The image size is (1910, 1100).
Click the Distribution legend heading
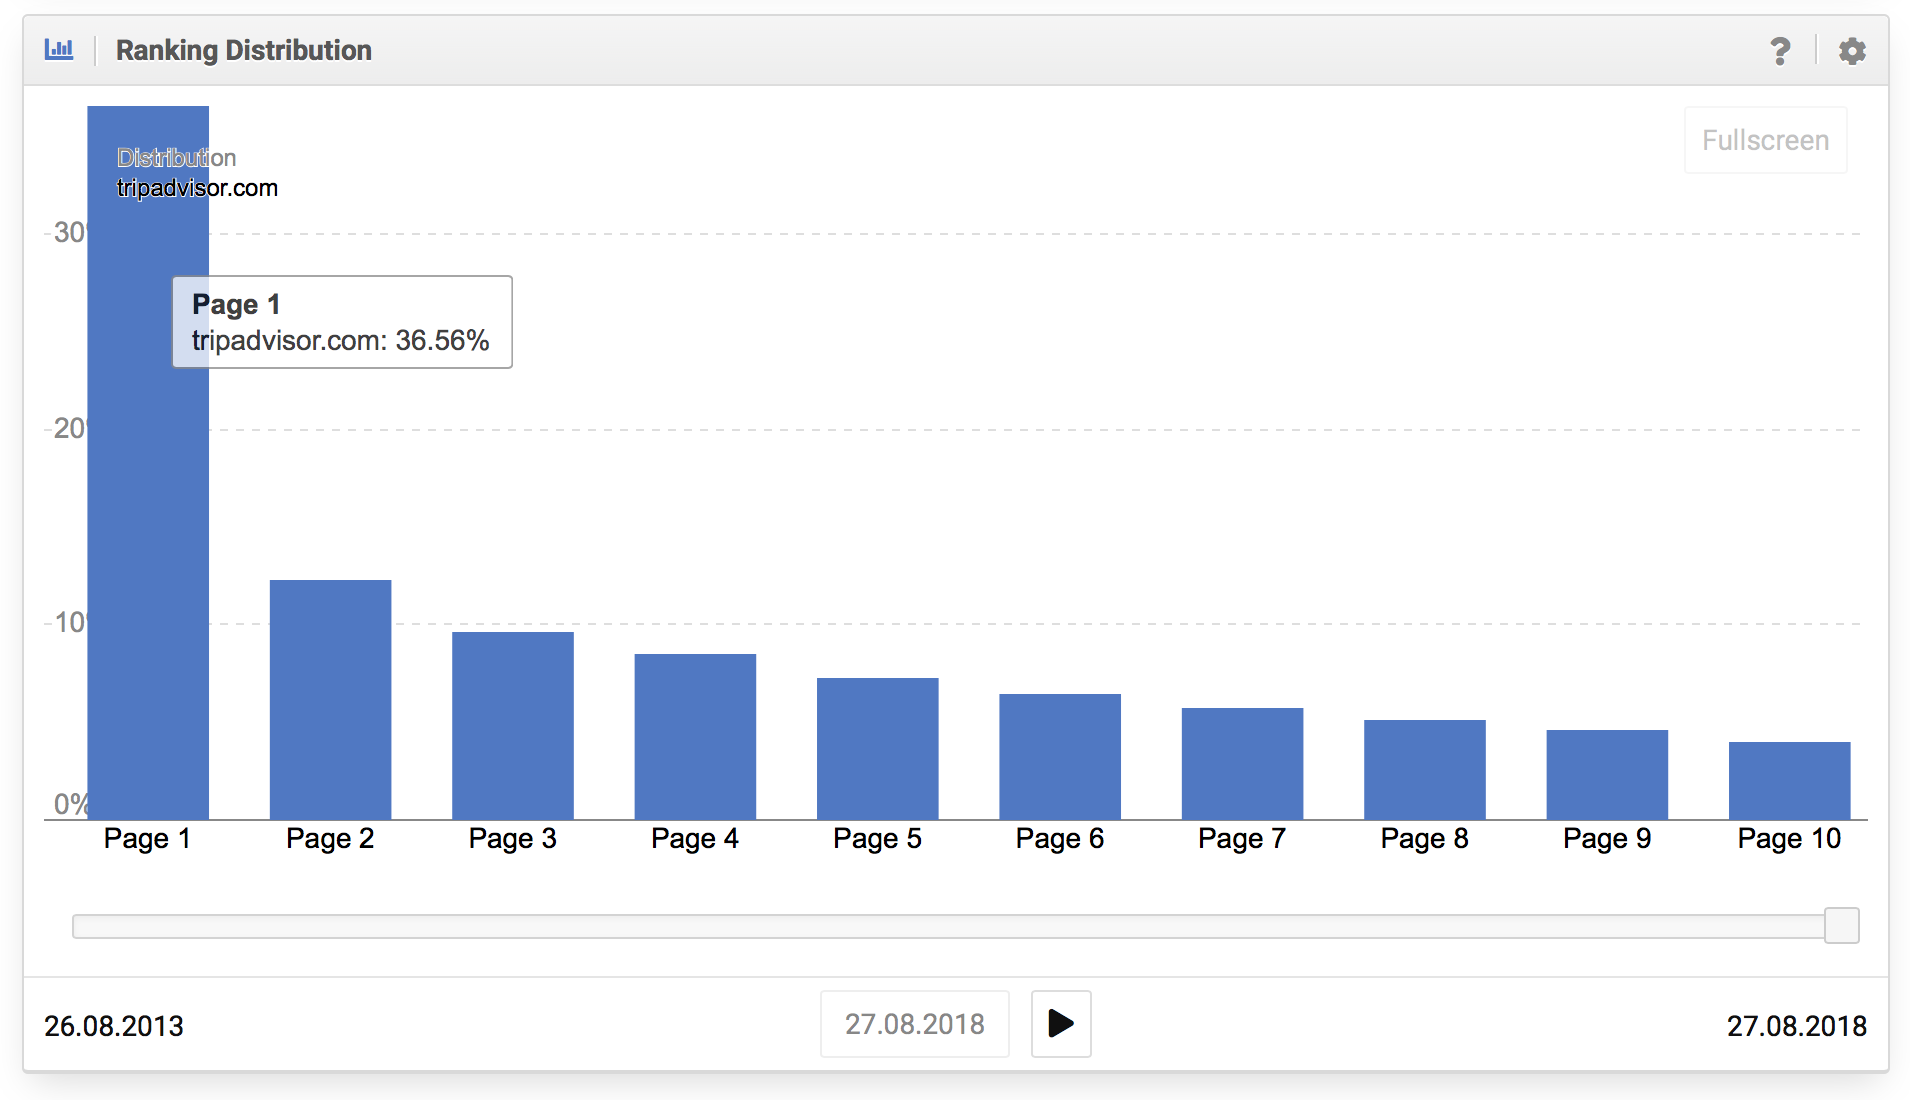coord(176,158)
